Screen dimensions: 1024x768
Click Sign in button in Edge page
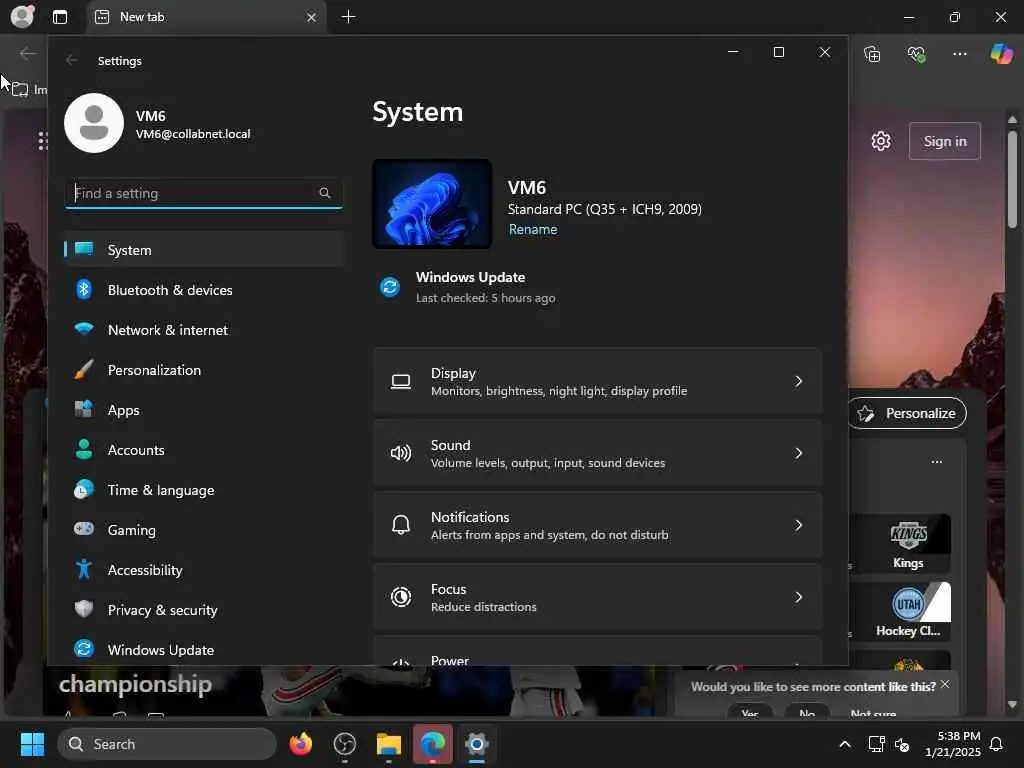click(x=944, y=141)
